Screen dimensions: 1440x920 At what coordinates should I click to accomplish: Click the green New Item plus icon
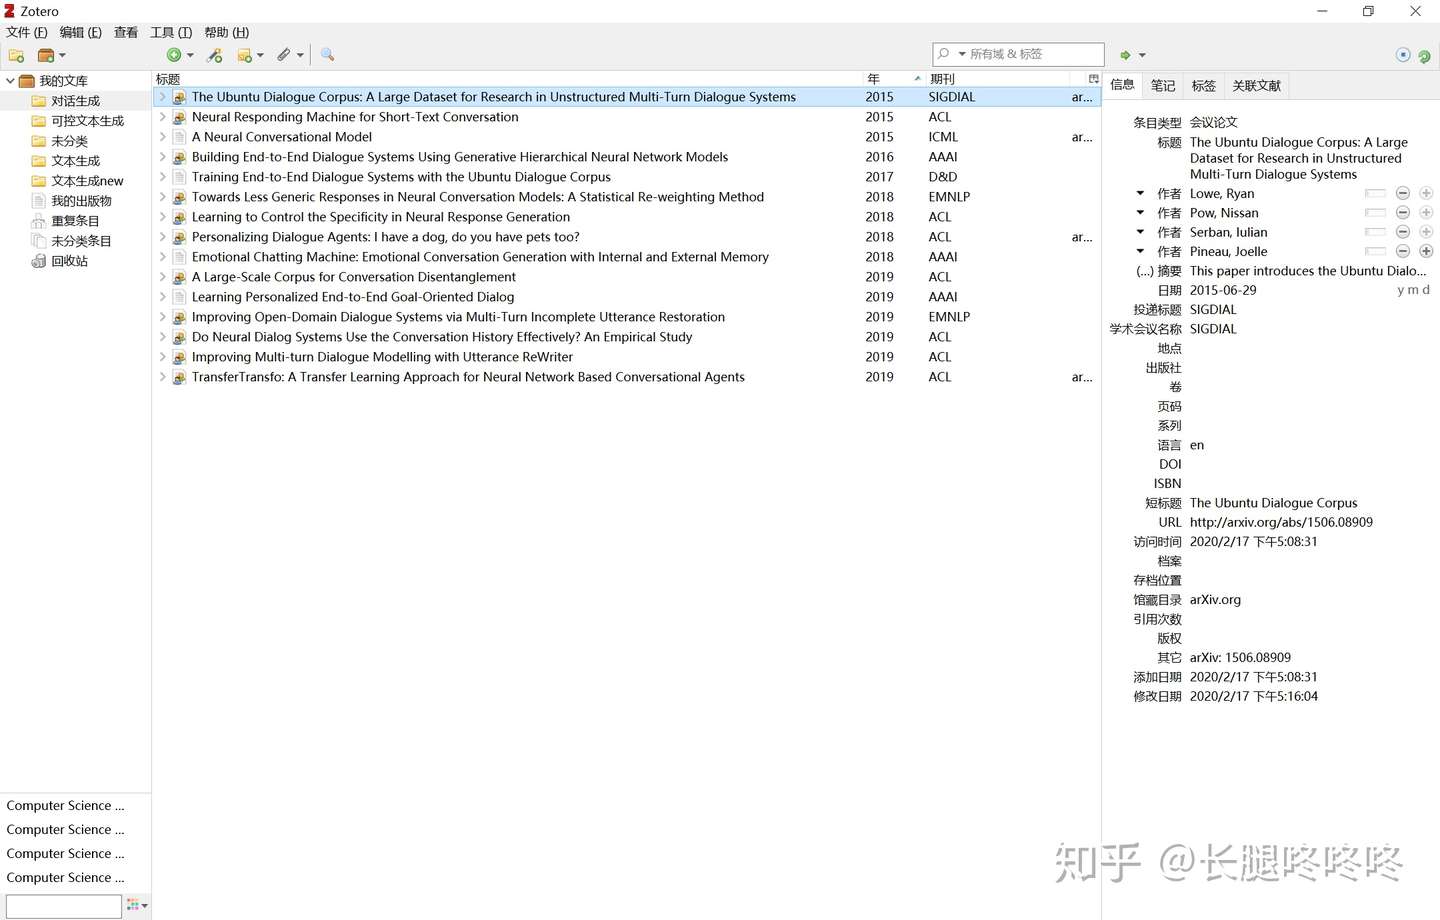point(174,55)
